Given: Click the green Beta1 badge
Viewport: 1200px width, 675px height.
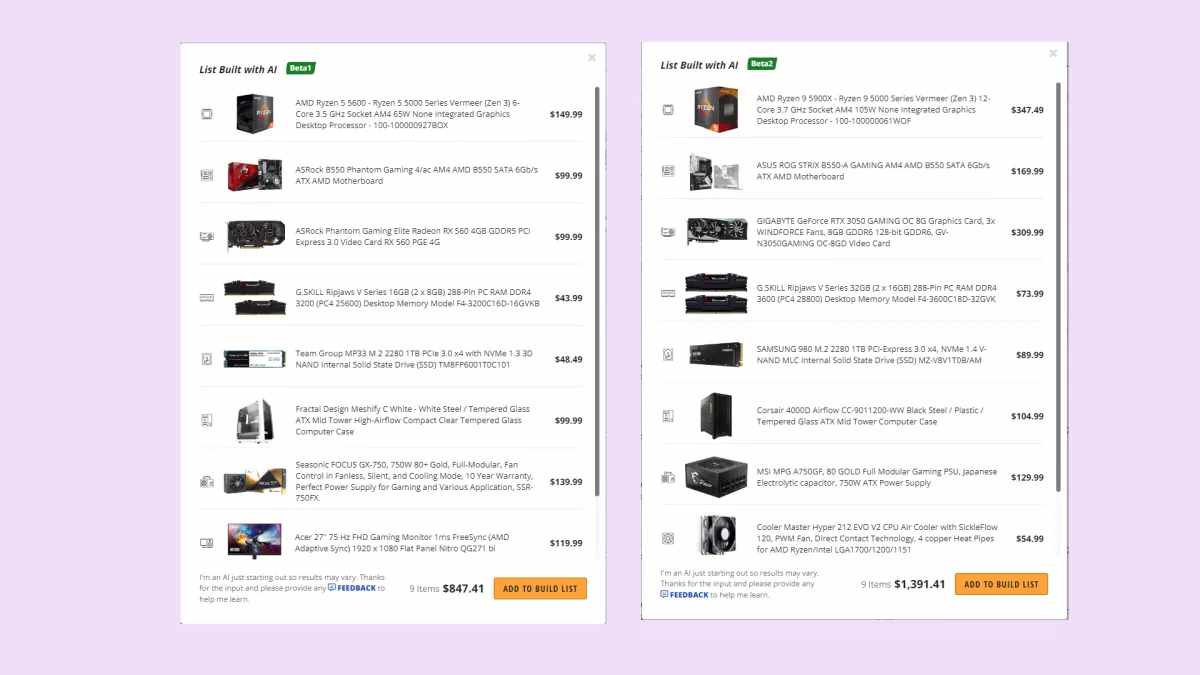Looking at the screenshot, I should point(301,68).
